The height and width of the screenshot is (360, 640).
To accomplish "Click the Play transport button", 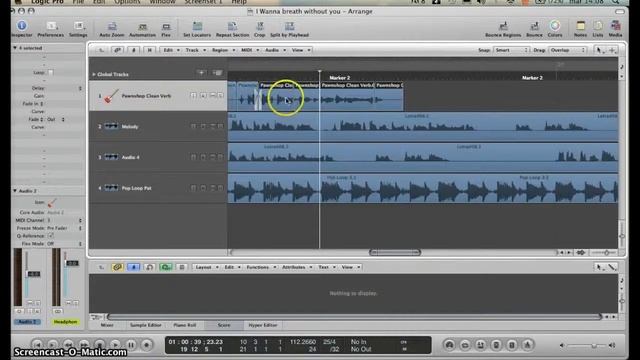I will coord(116,345).
